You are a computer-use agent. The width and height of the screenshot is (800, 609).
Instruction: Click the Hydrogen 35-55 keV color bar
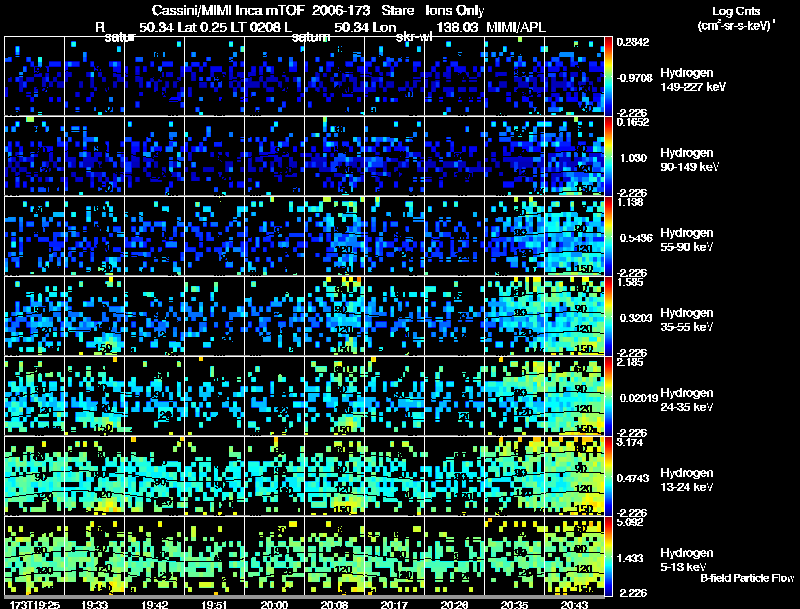(608, 316)
